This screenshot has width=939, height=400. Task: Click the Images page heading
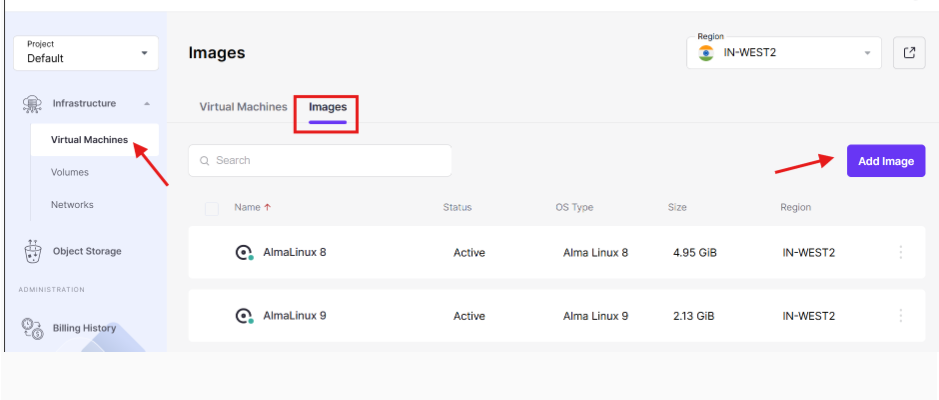[217, 53]
